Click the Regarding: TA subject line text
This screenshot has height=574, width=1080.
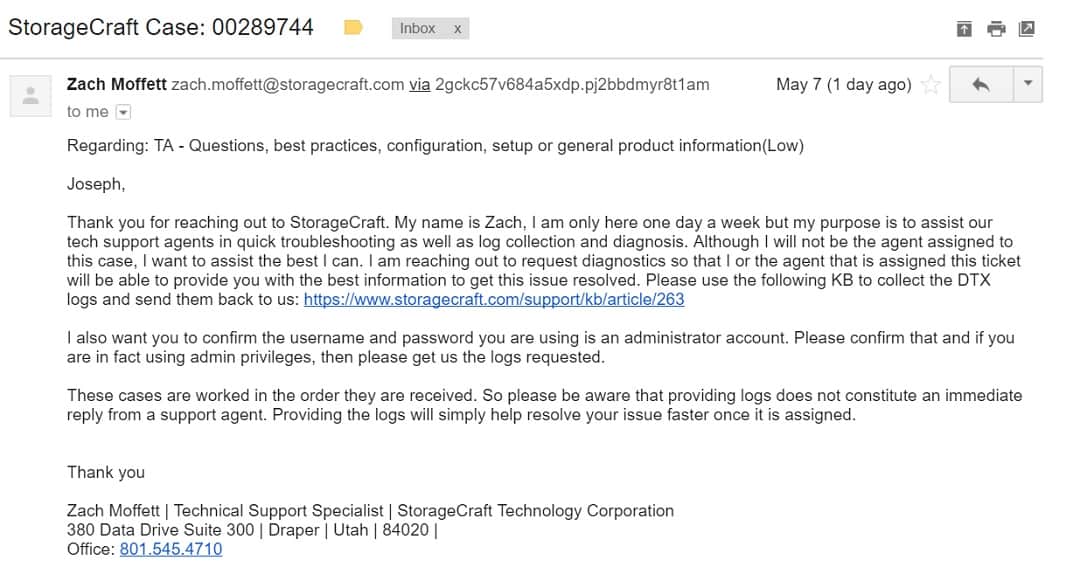(x=435, y=146)
